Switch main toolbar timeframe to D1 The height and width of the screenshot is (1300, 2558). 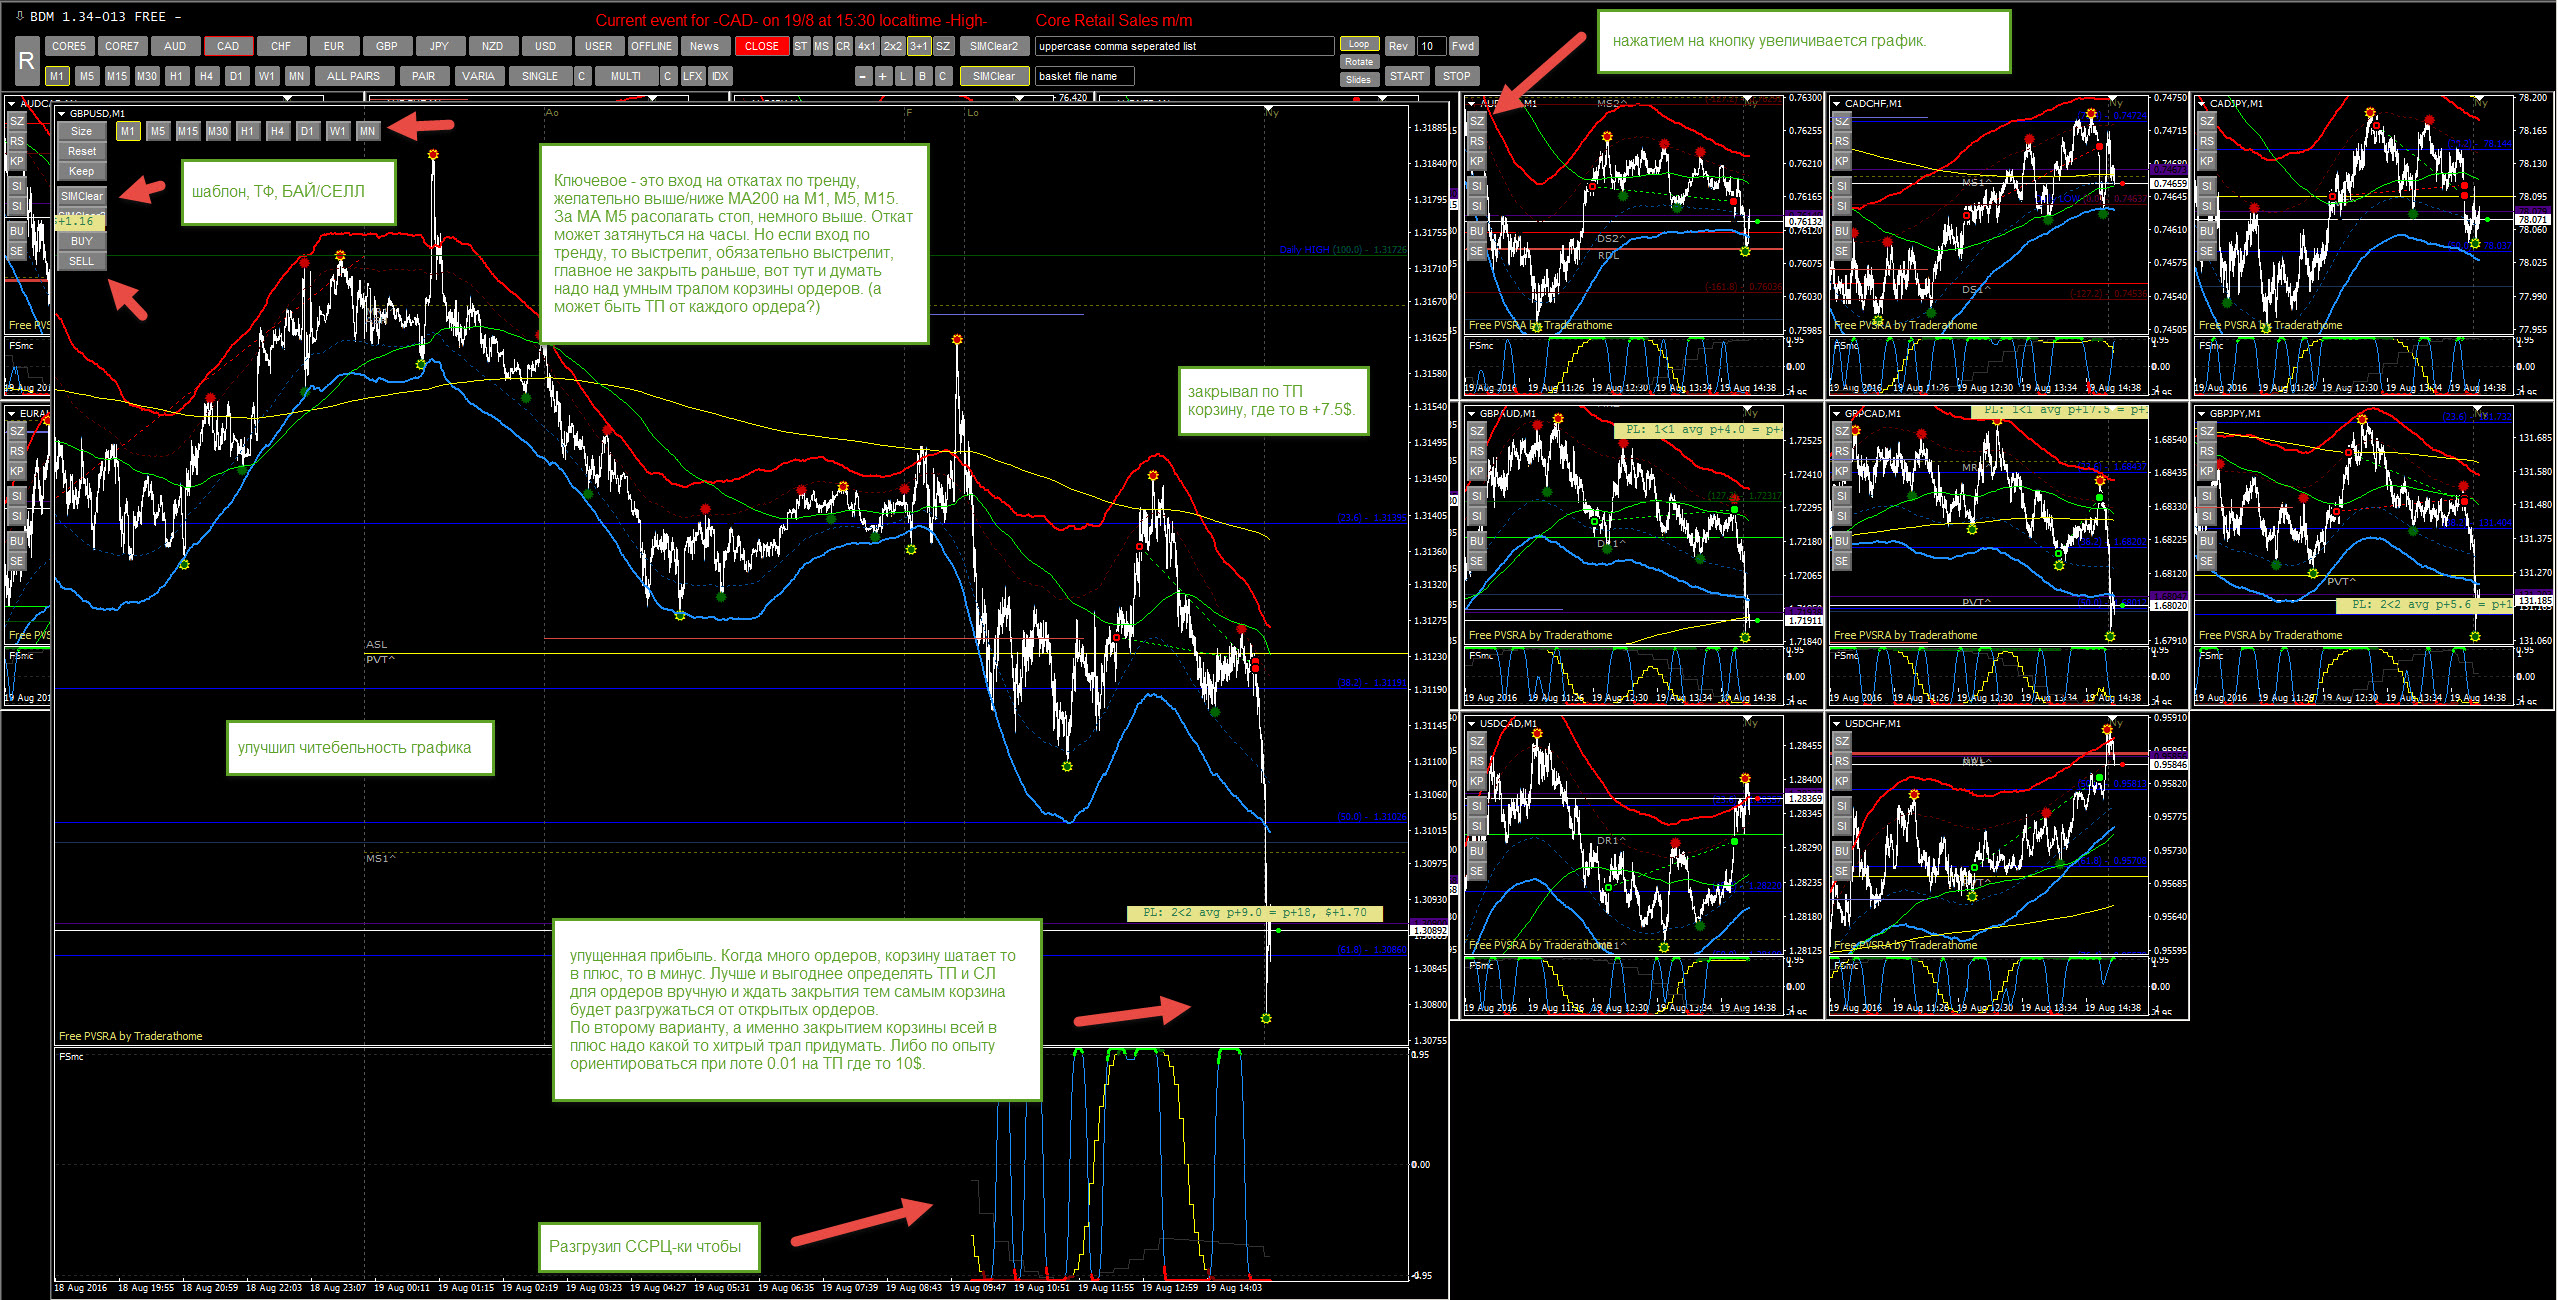tap(237, 76)
